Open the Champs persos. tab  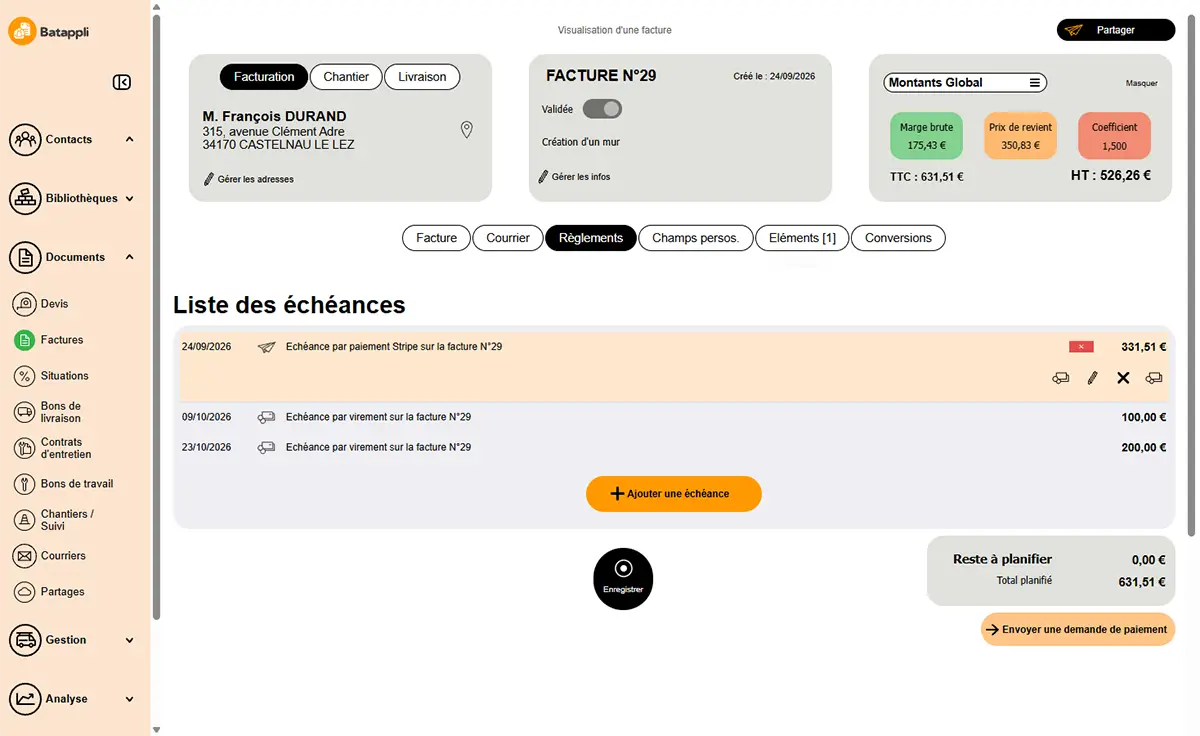[695, 238]
